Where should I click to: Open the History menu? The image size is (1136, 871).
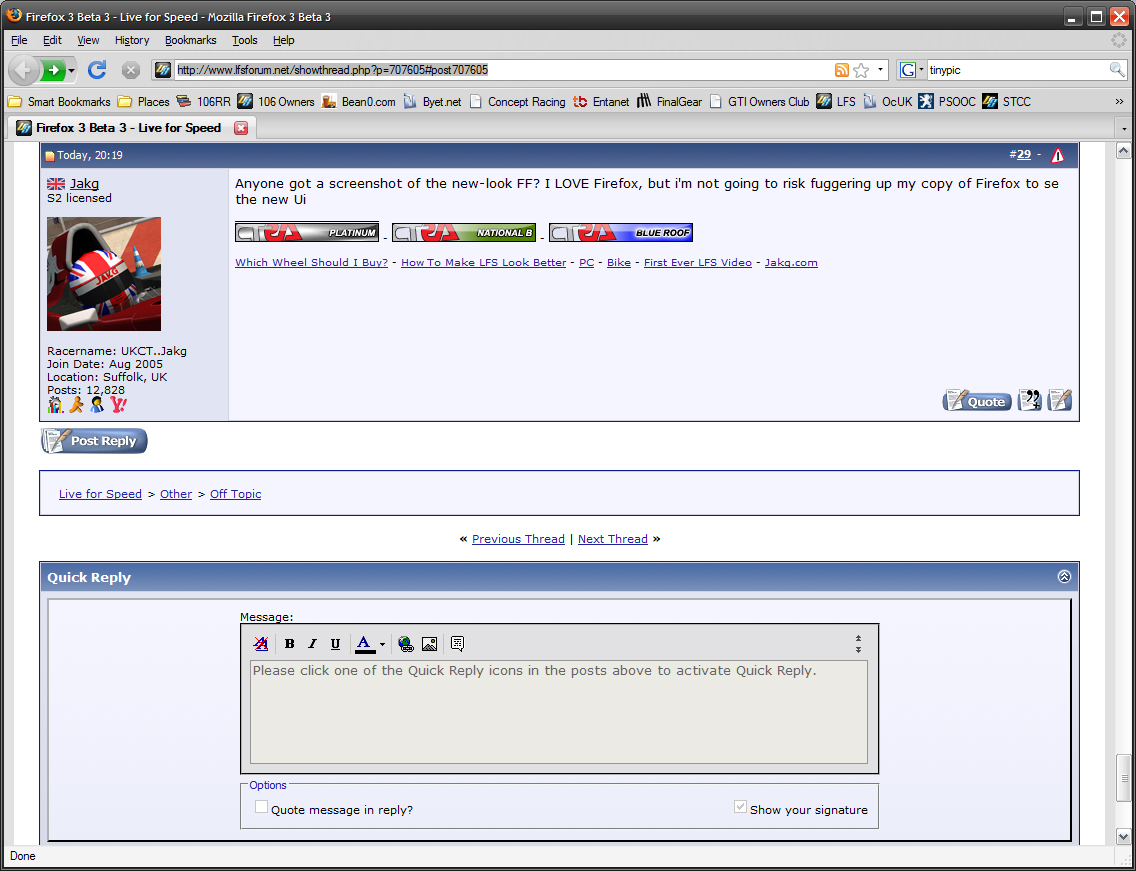(132, 41)
